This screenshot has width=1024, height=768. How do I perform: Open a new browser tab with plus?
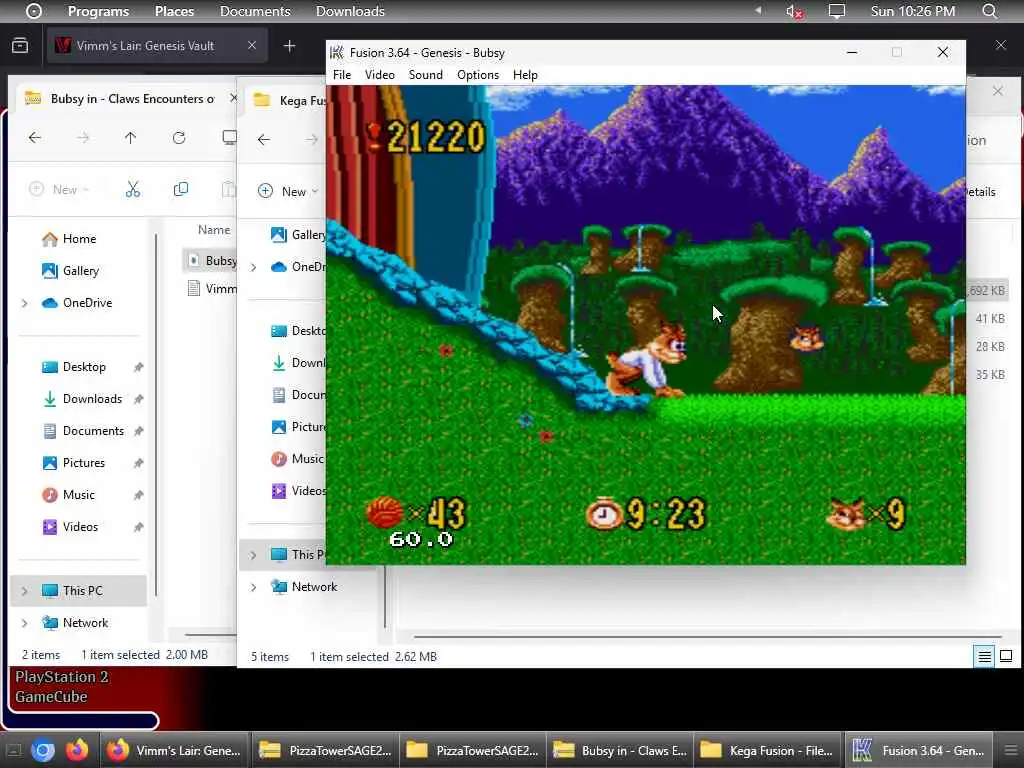click(x=289, y=46)
